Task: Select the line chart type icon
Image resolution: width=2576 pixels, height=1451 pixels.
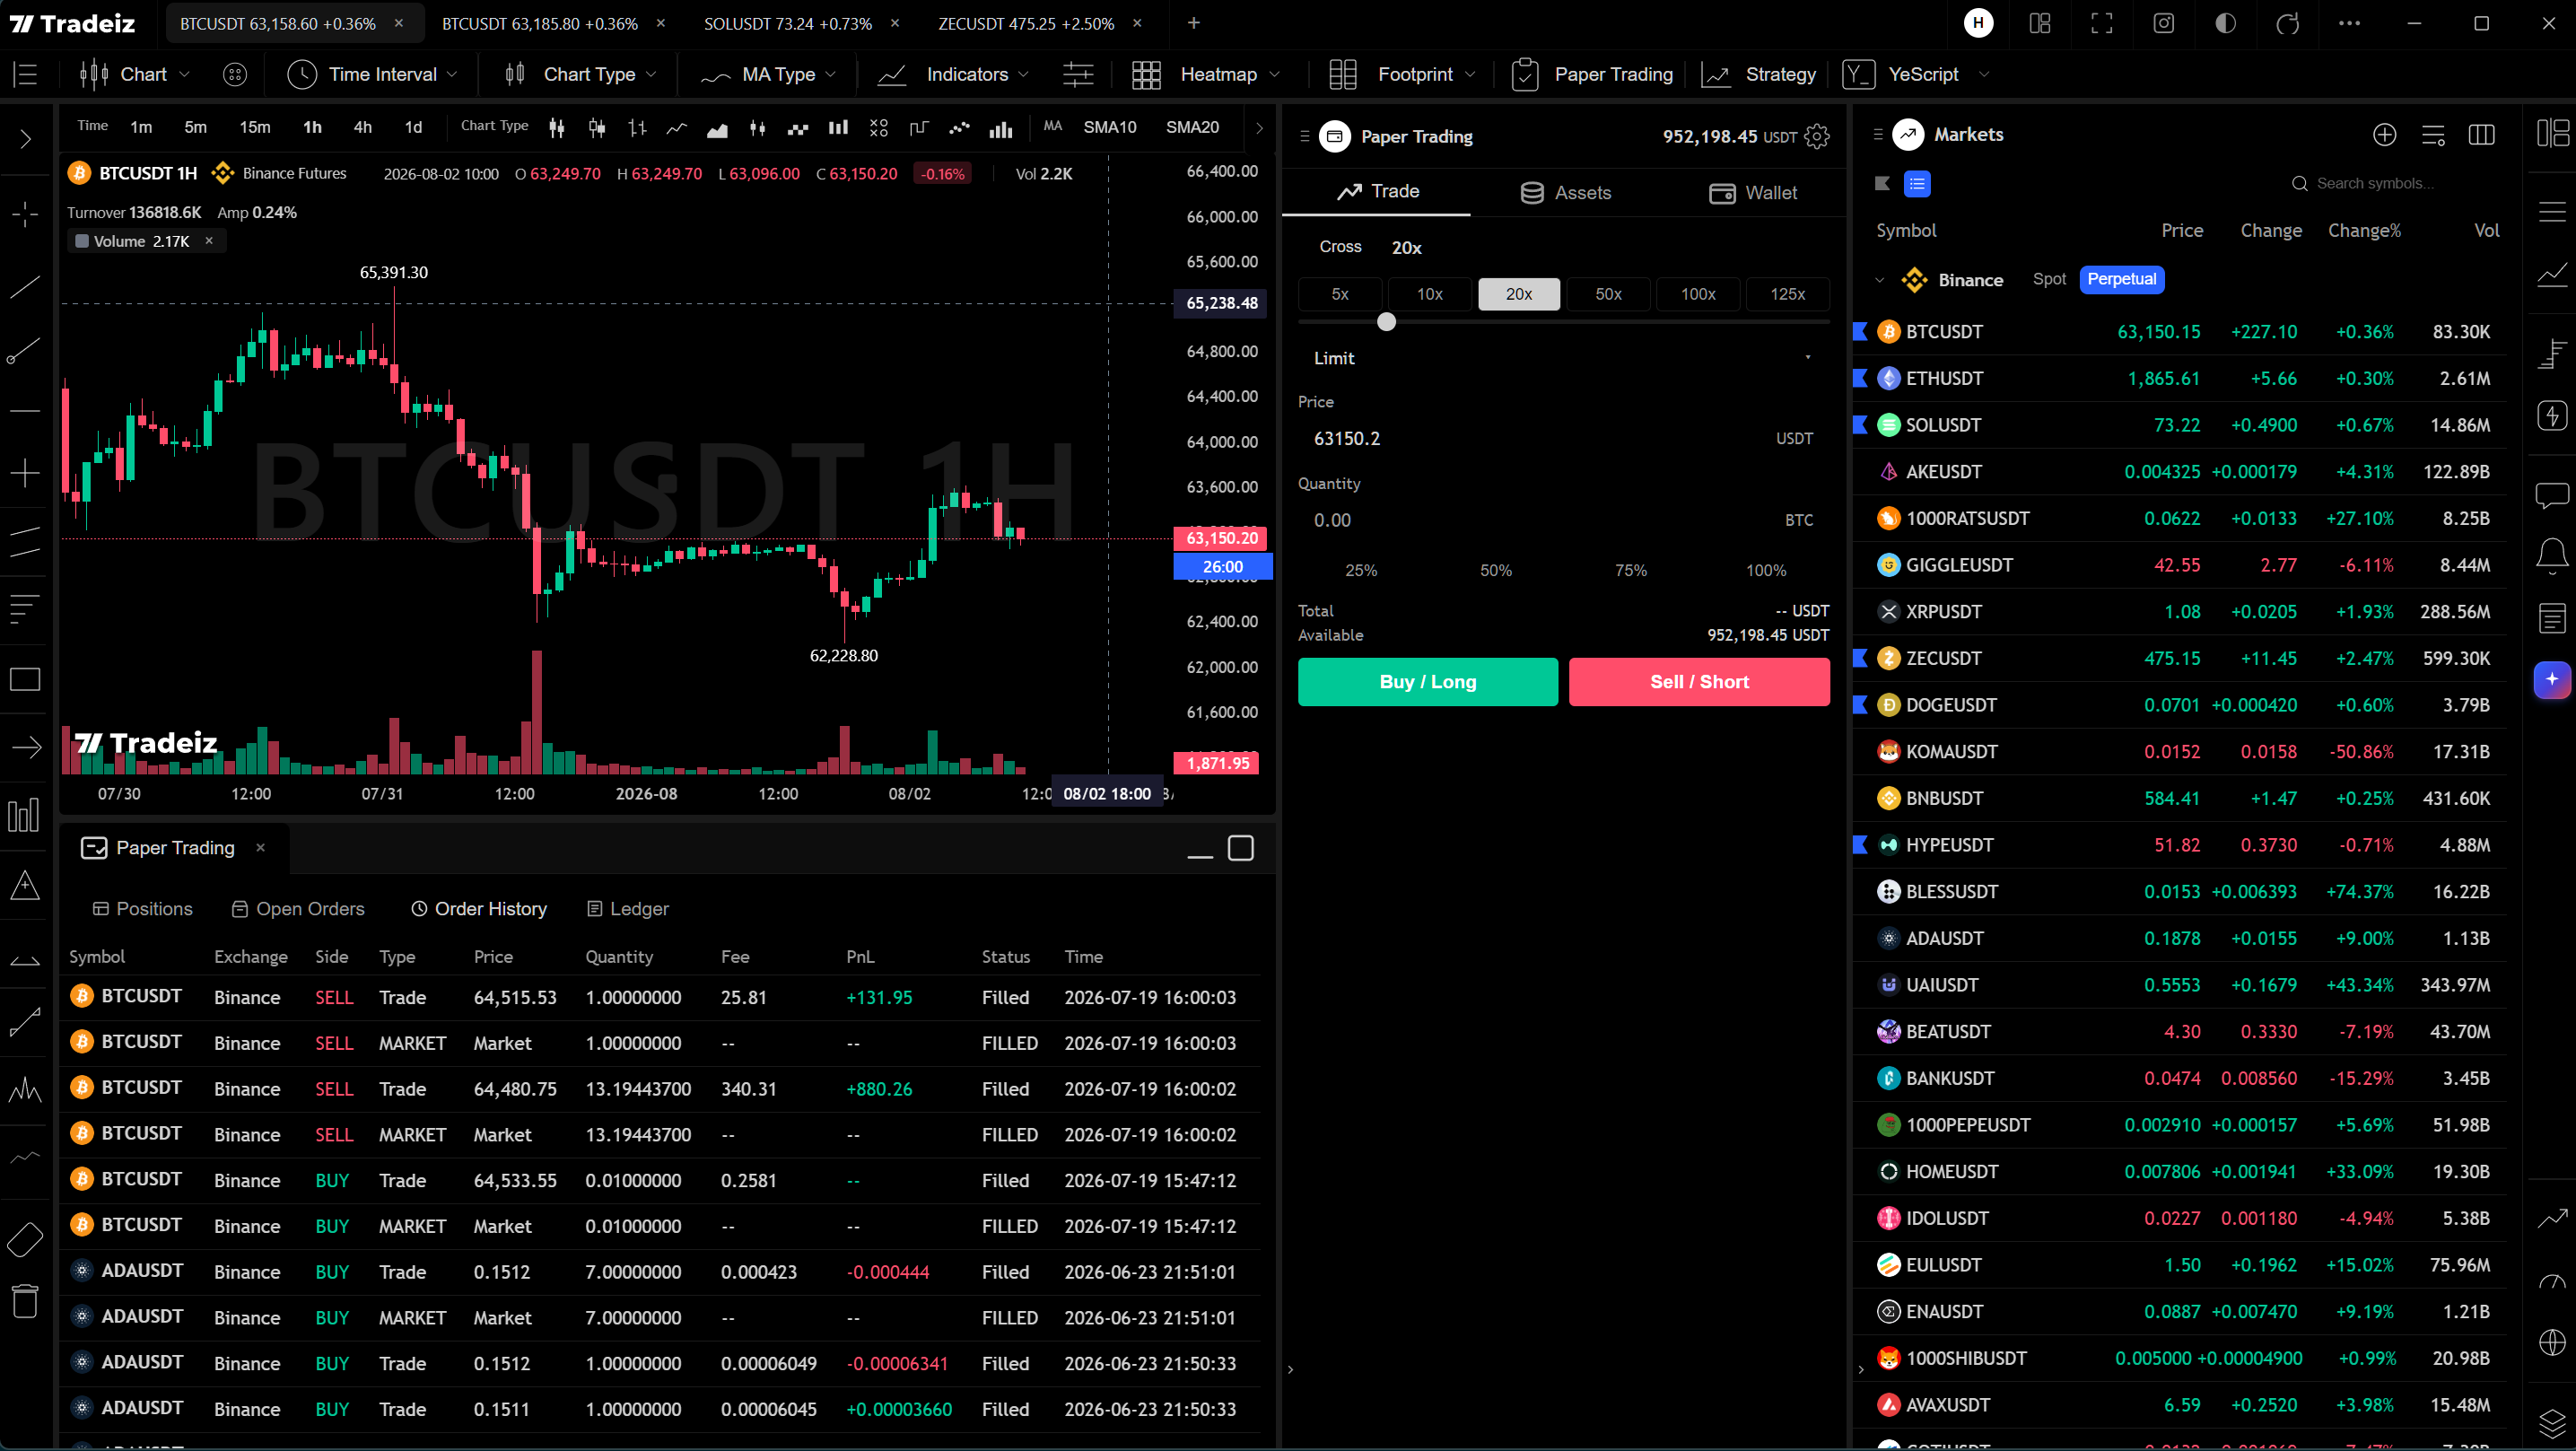Action: (677, 128)
